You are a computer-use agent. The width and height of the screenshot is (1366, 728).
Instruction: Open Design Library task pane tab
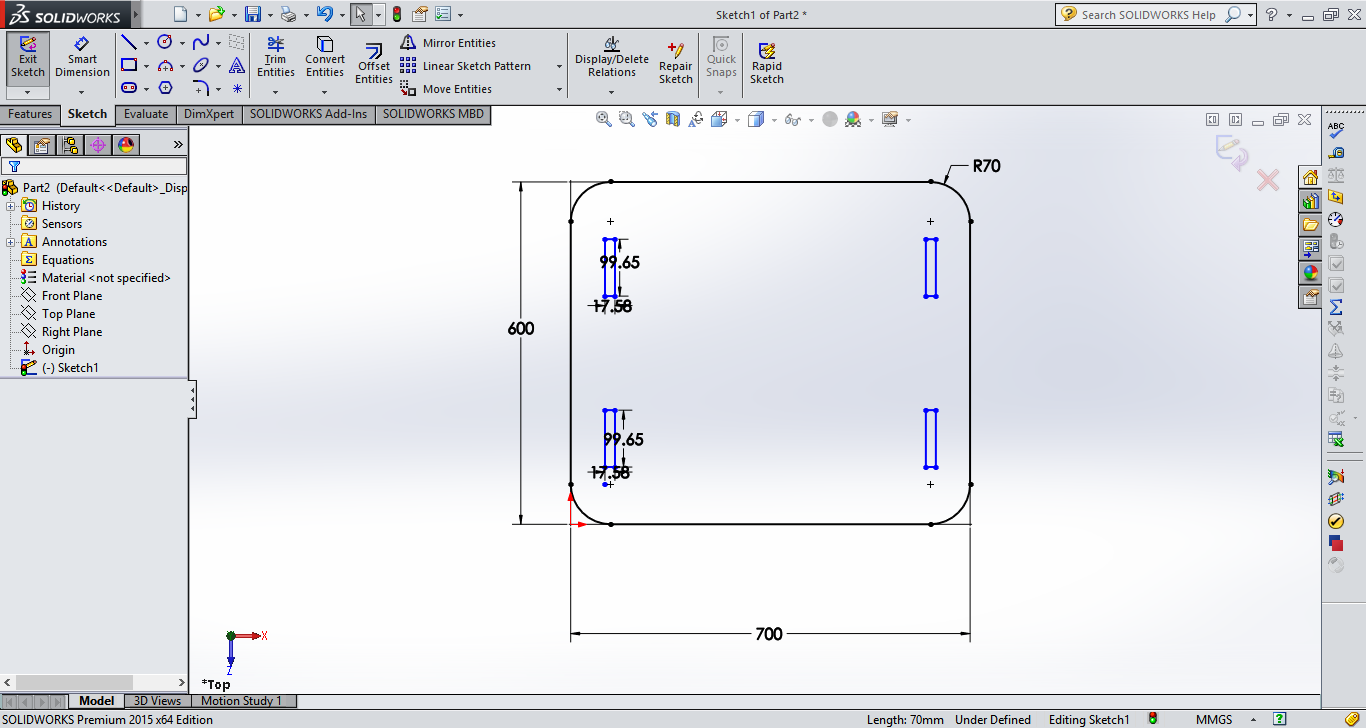1311,201
